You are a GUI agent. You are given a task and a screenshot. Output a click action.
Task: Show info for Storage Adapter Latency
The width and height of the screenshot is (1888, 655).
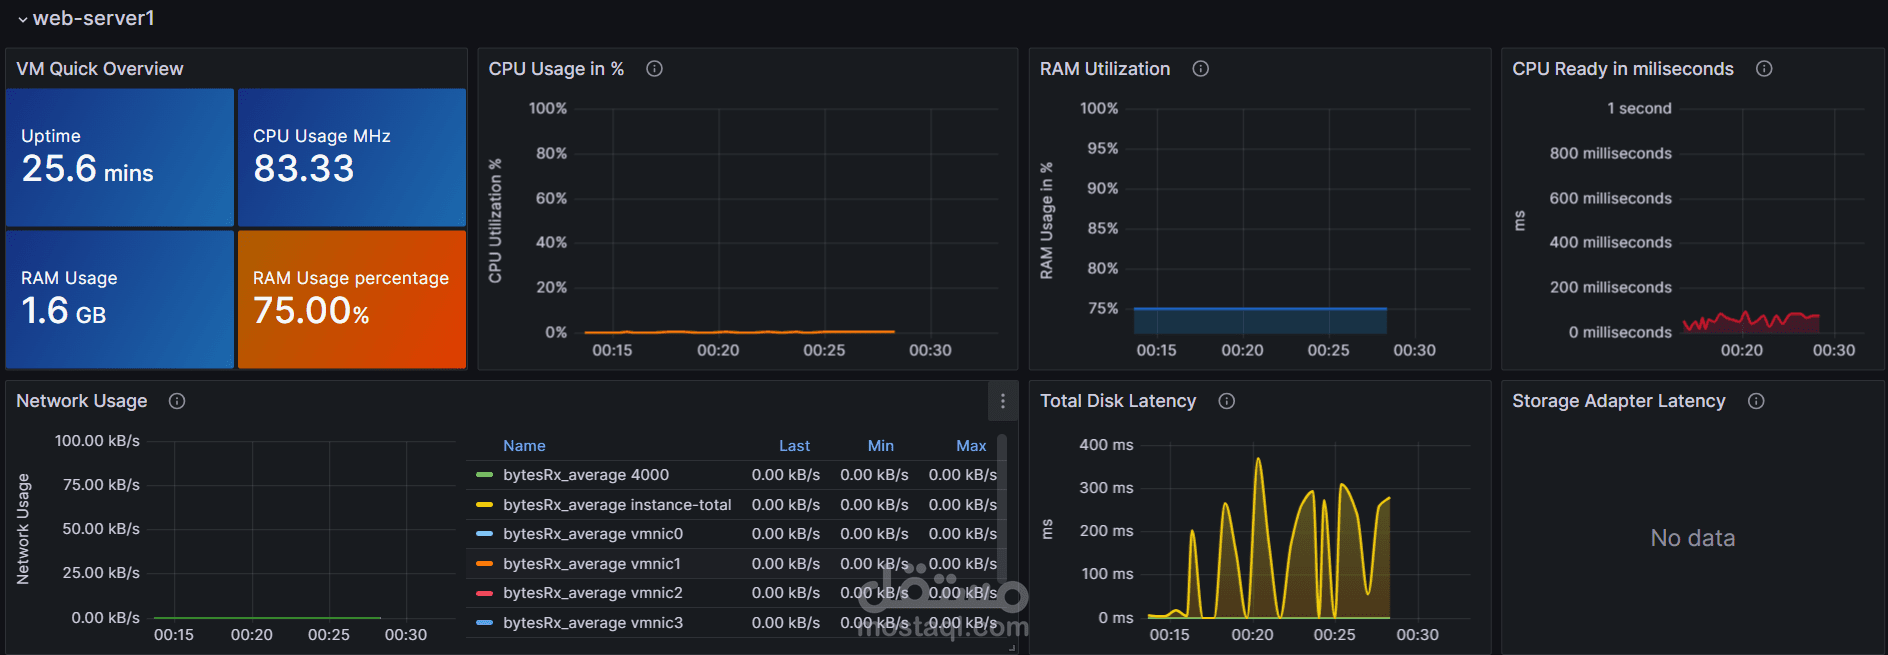click(x=1756, y=401)
